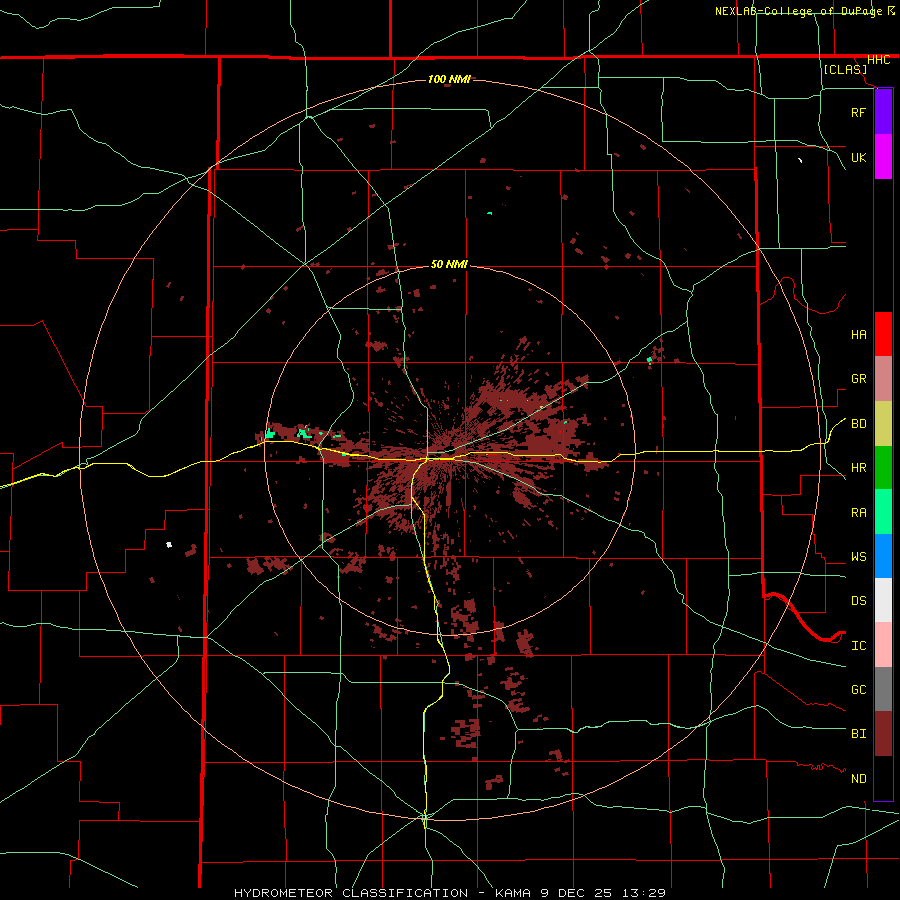
Task: Click the blue WS legend swatch
Action: 883,556
